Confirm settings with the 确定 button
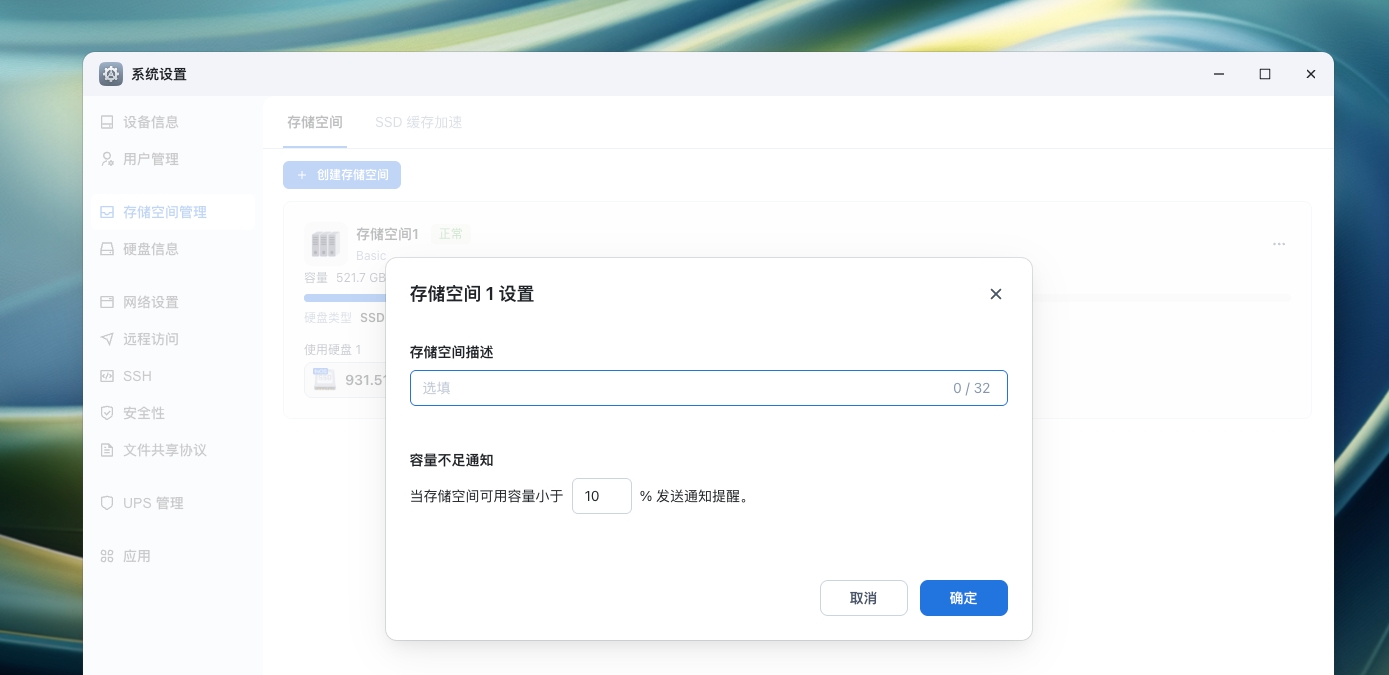This screenshot has height=675, width=1389. (x=964, y=598)
